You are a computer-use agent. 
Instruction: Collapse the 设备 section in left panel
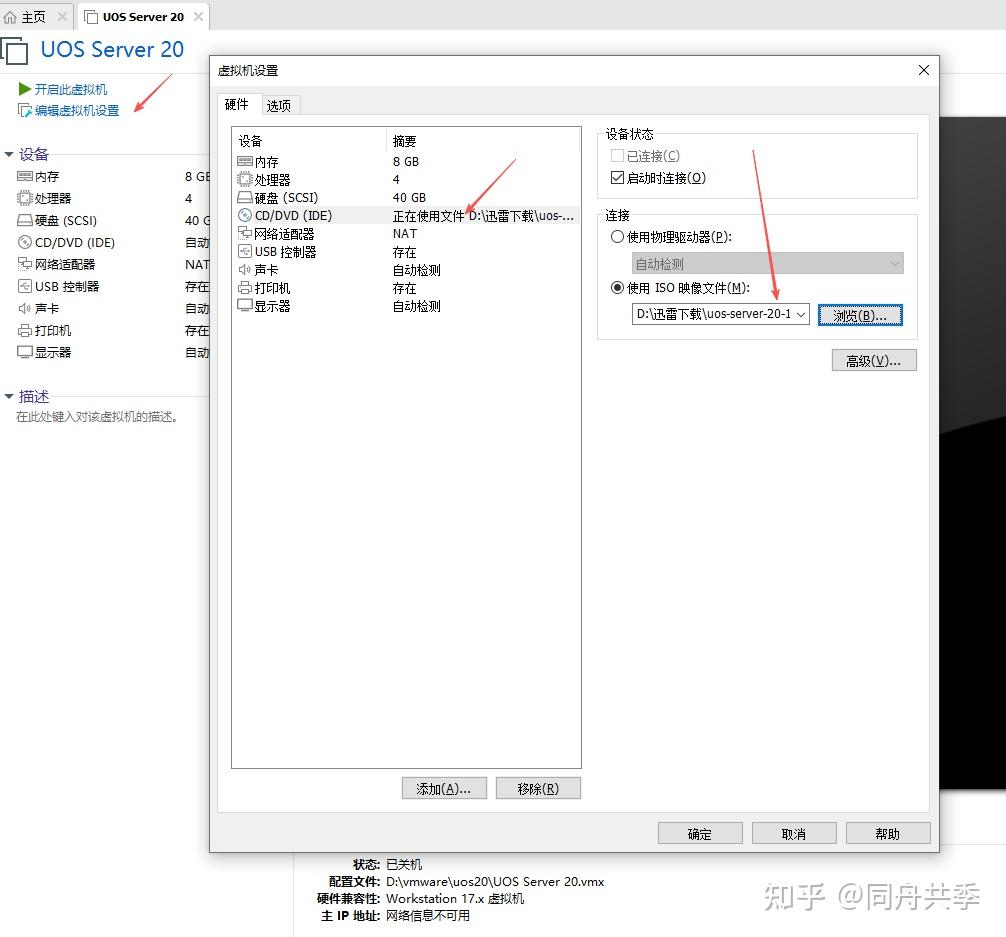[9, 154]
